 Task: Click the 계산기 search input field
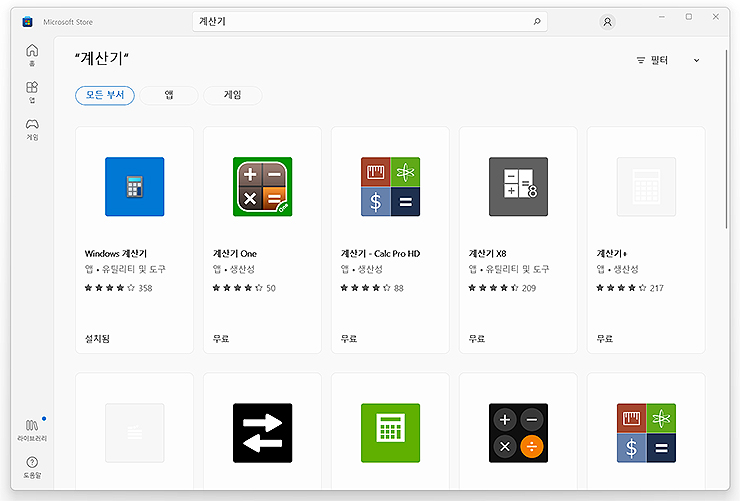(x=370, y=22)
